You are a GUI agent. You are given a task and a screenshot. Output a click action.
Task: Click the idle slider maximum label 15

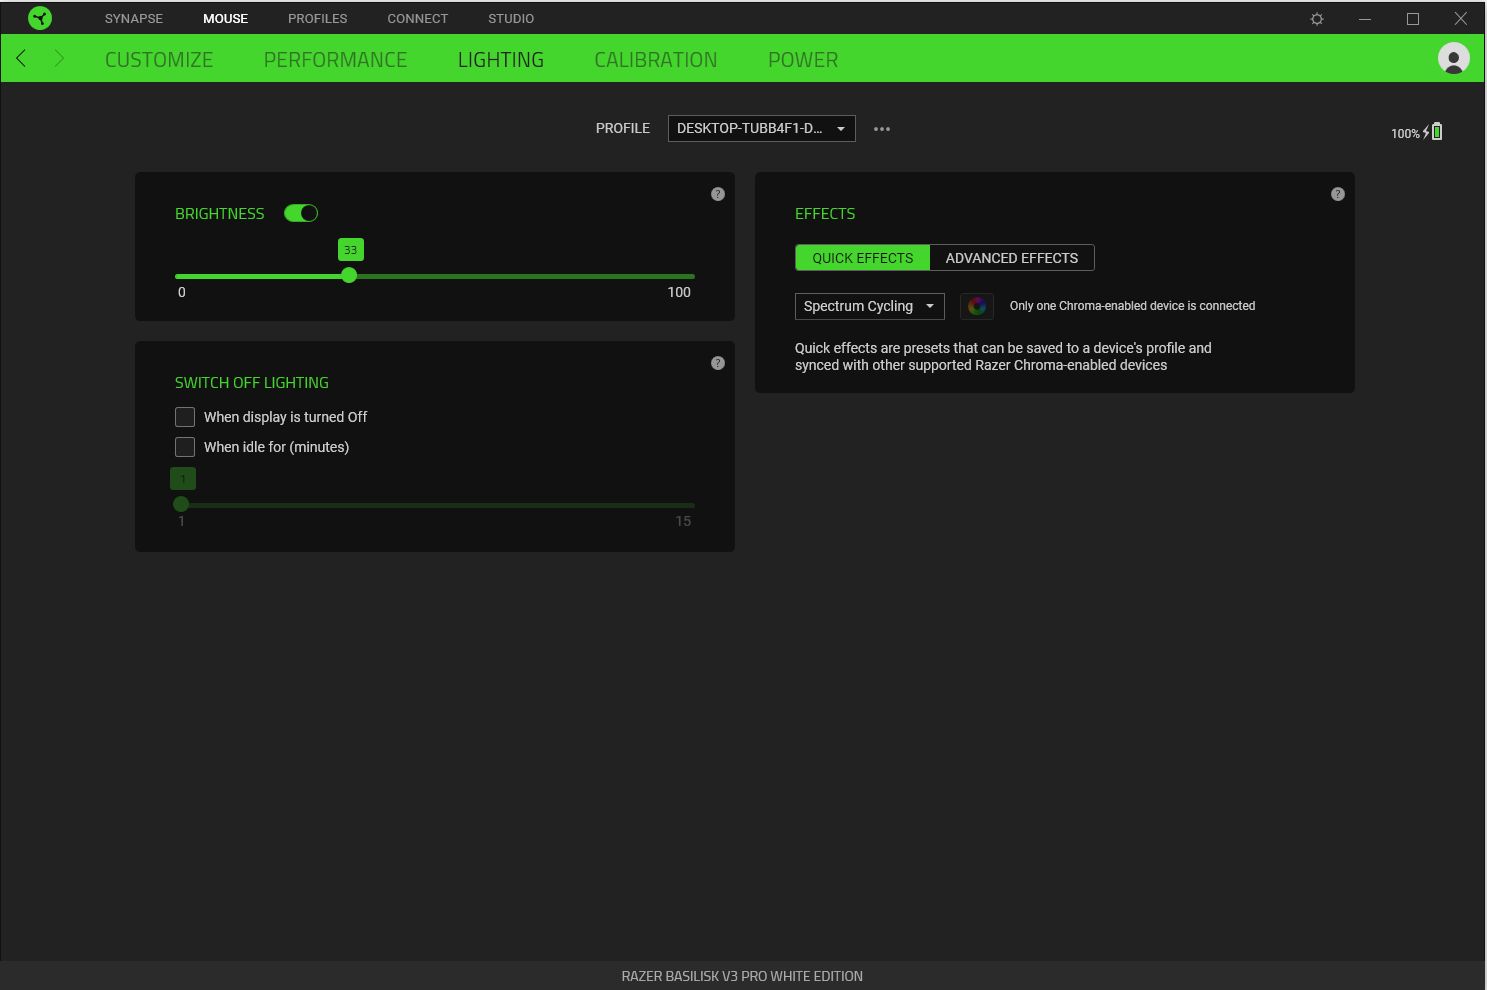point(683,521)
